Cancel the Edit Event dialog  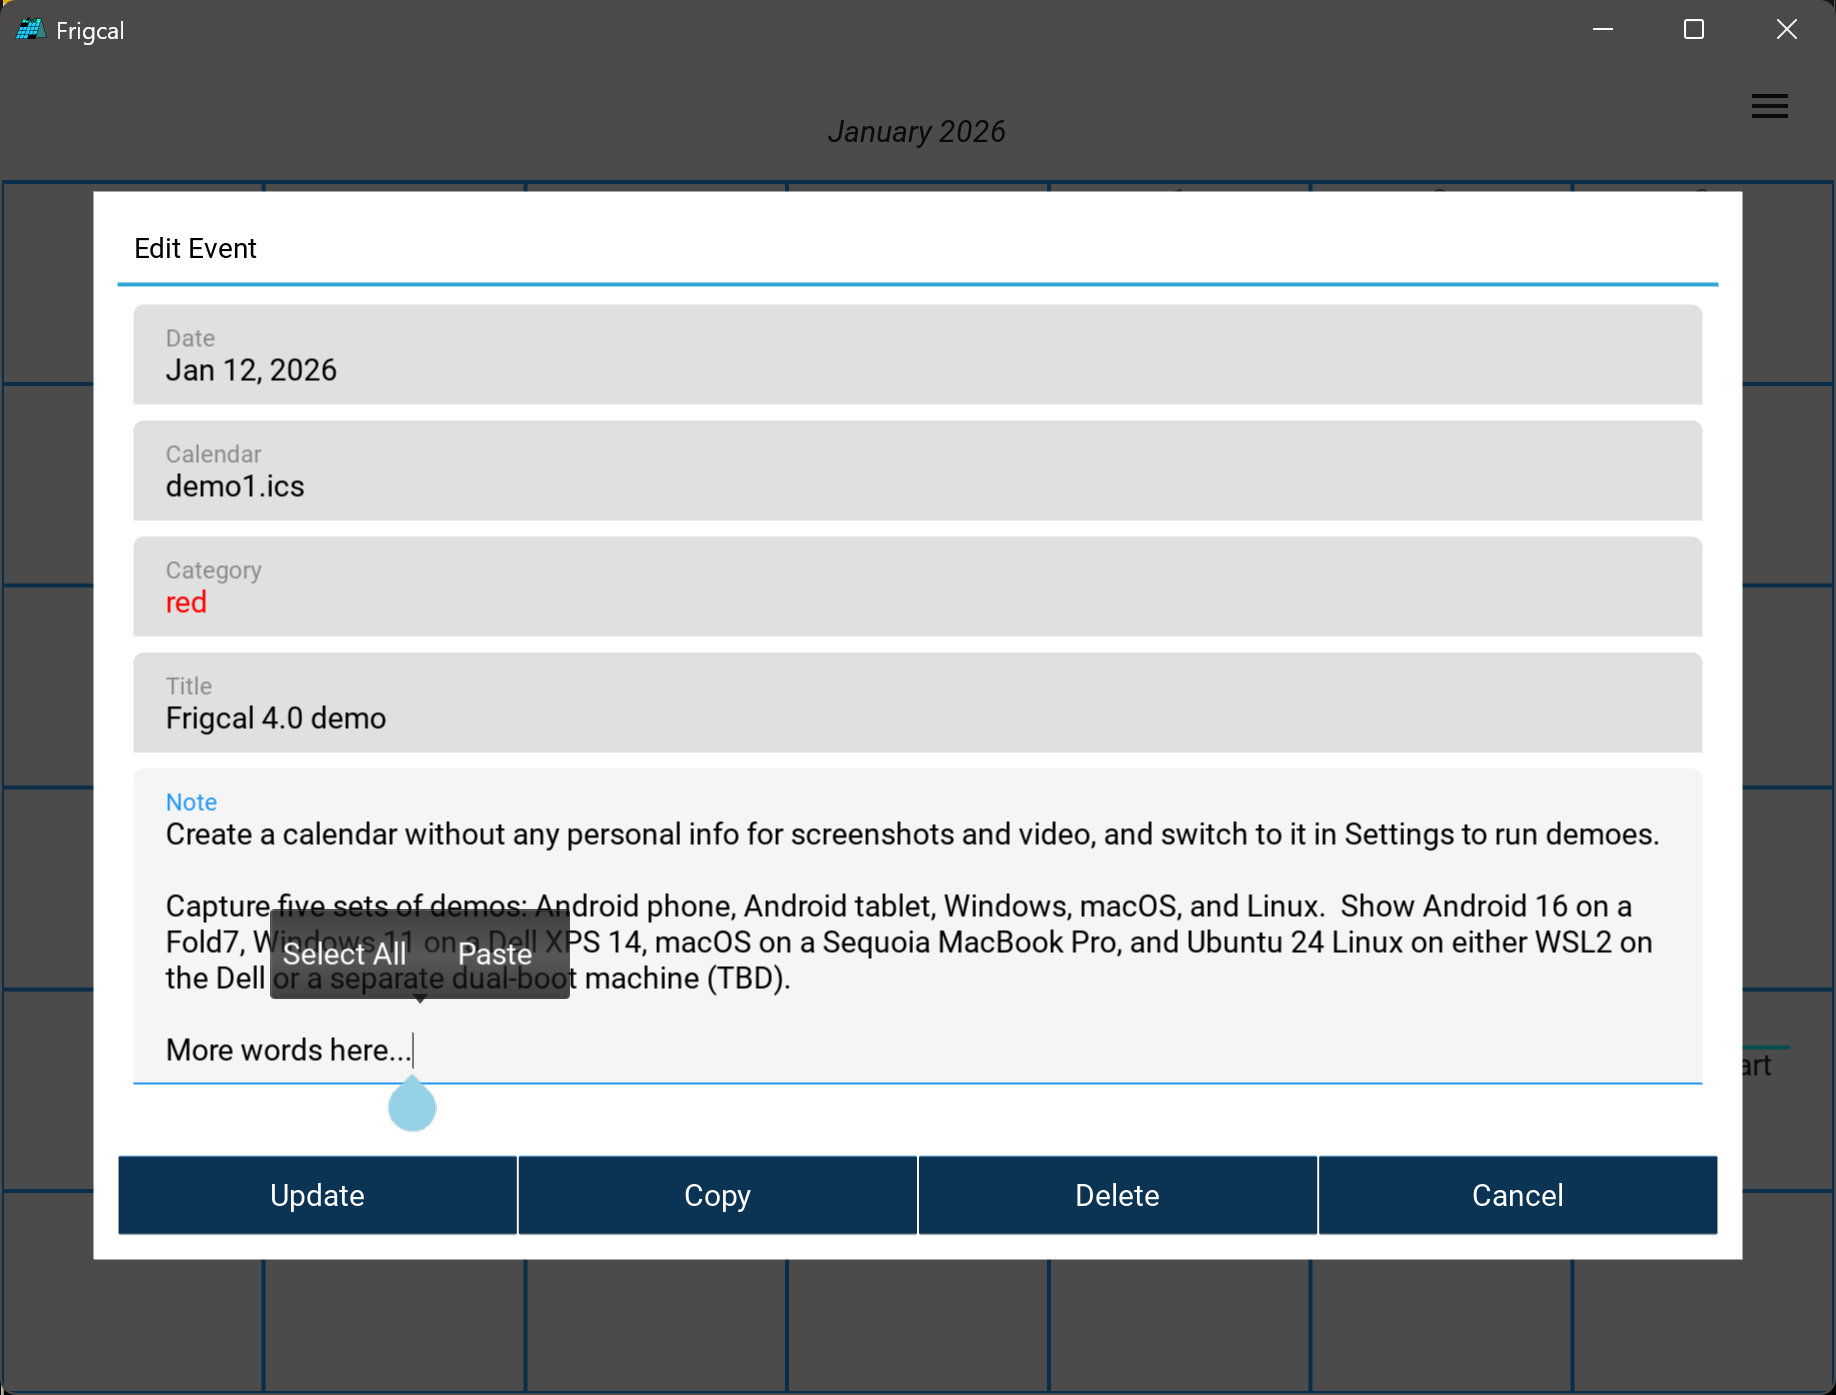(1517, 1196)
